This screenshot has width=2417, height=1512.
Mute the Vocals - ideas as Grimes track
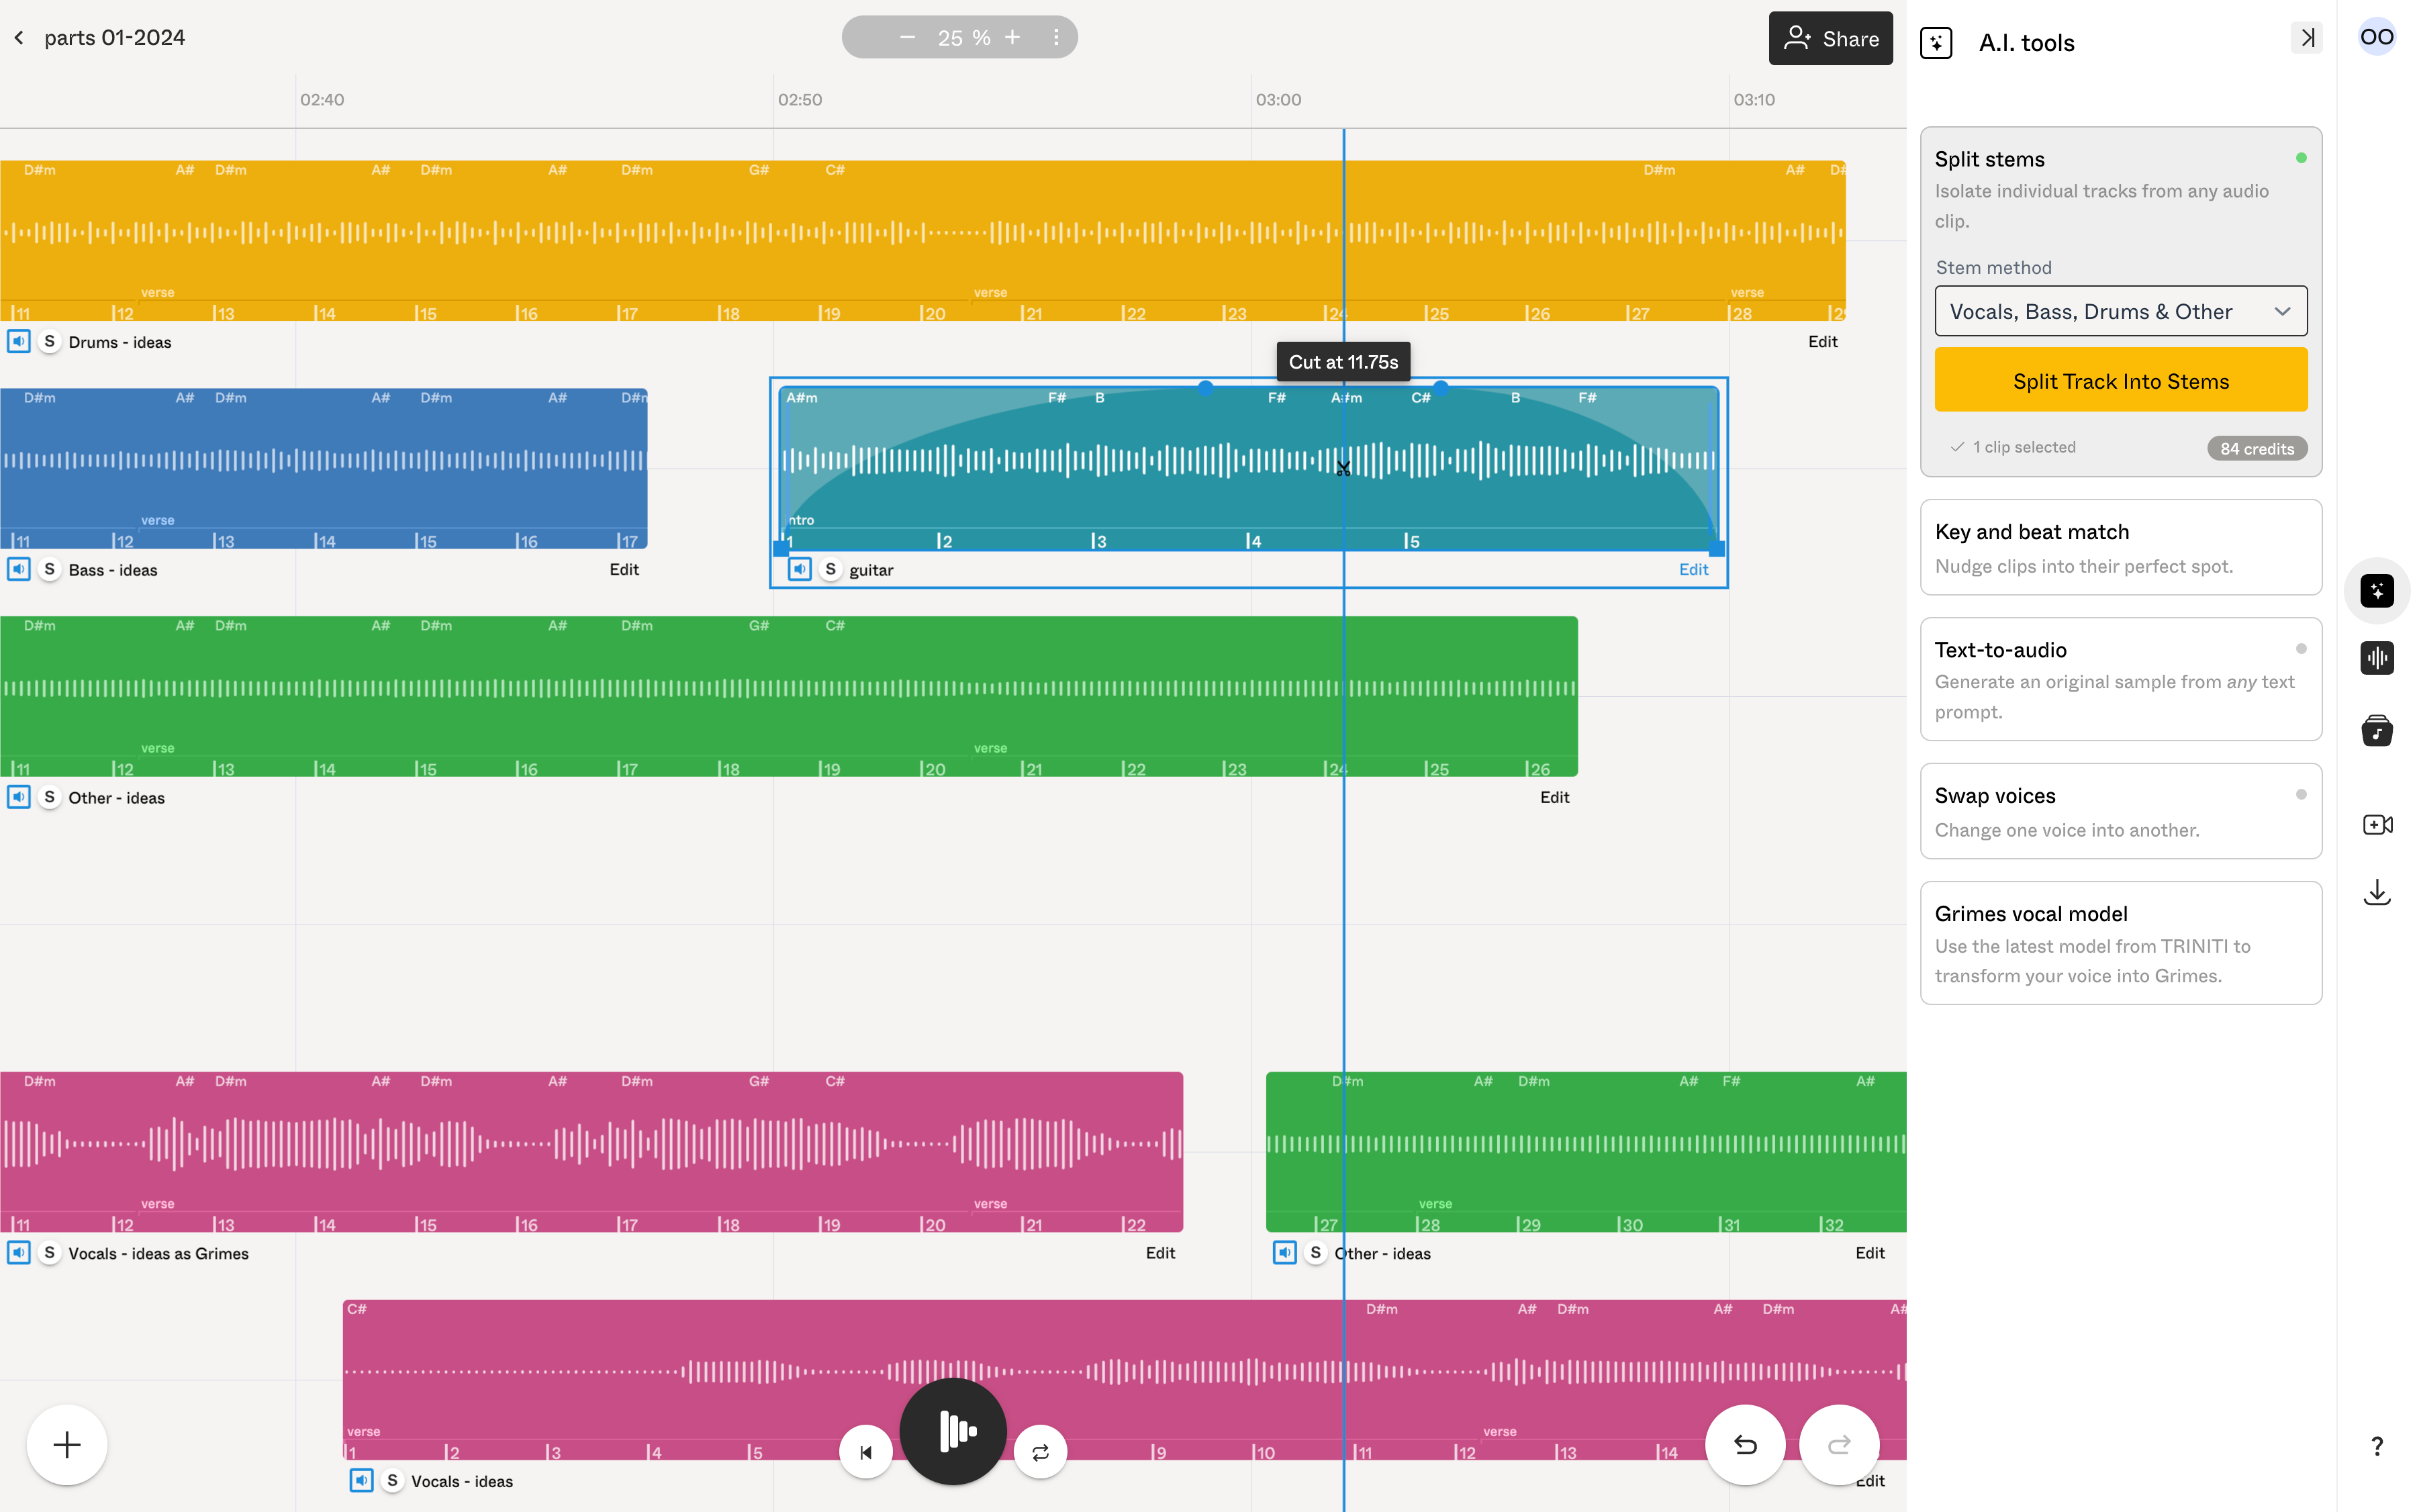pos(18,1252)
